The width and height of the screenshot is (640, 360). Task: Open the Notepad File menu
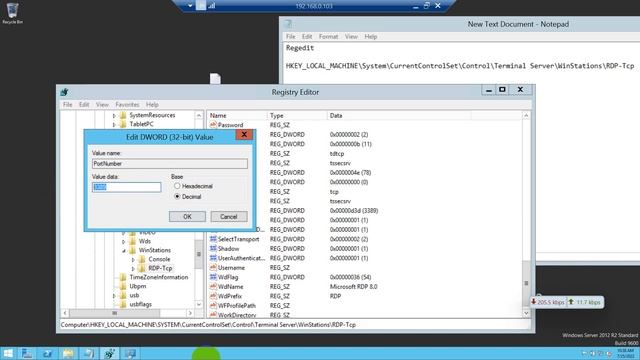point(291,37)
